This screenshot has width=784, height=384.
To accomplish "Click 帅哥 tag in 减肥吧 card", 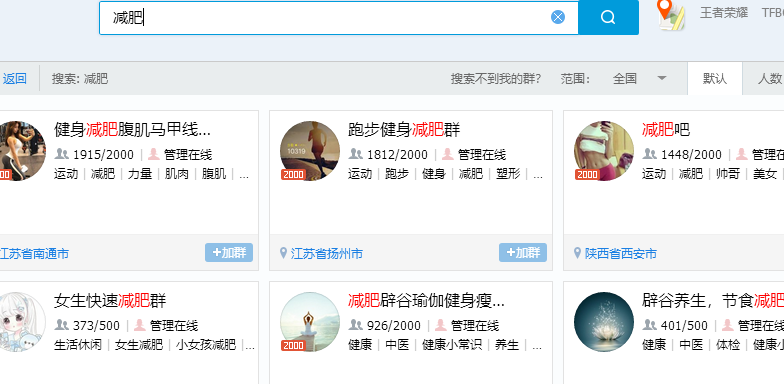I will click(x=728, y=174).
